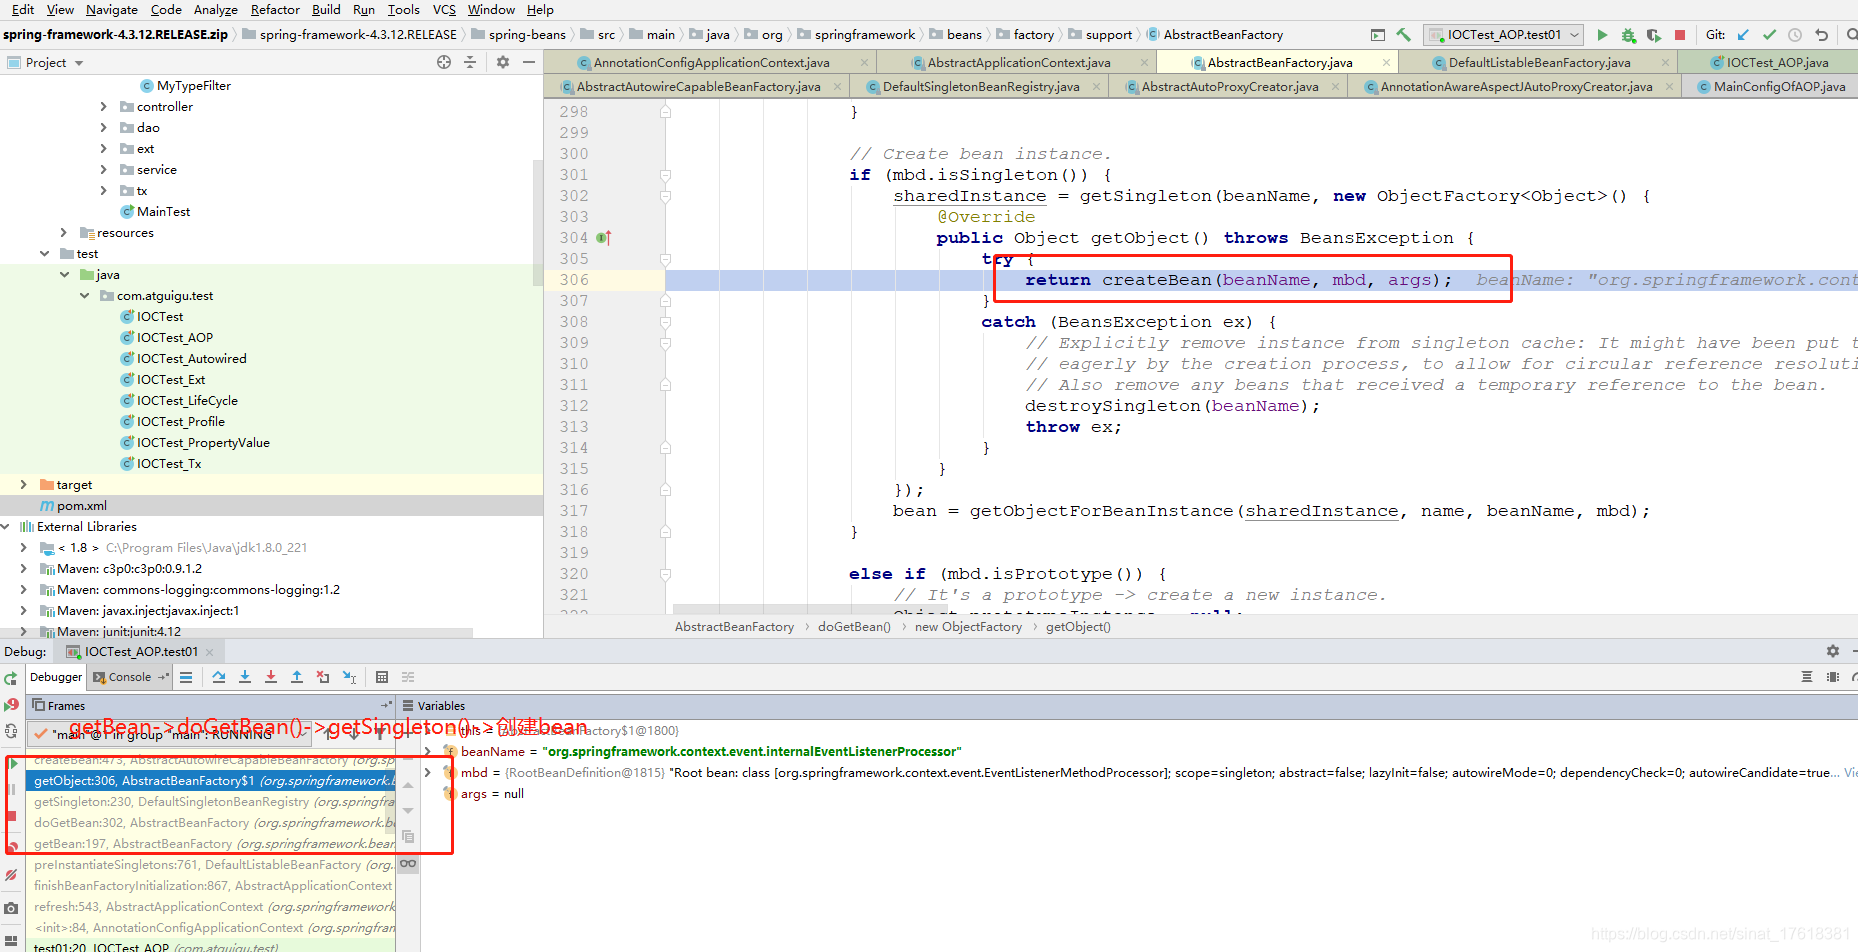1858x952 pixels.
Task: Click the Git Commit checkmark icon
Action: click(x=1769, y=35)
